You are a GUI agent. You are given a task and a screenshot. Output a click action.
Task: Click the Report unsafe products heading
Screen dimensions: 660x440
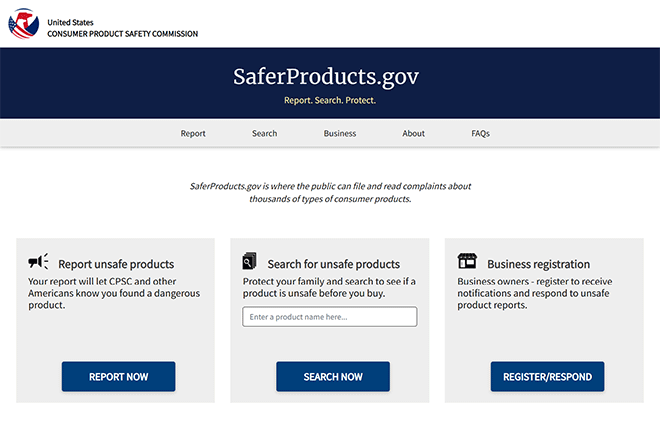[x=116, y=264]
